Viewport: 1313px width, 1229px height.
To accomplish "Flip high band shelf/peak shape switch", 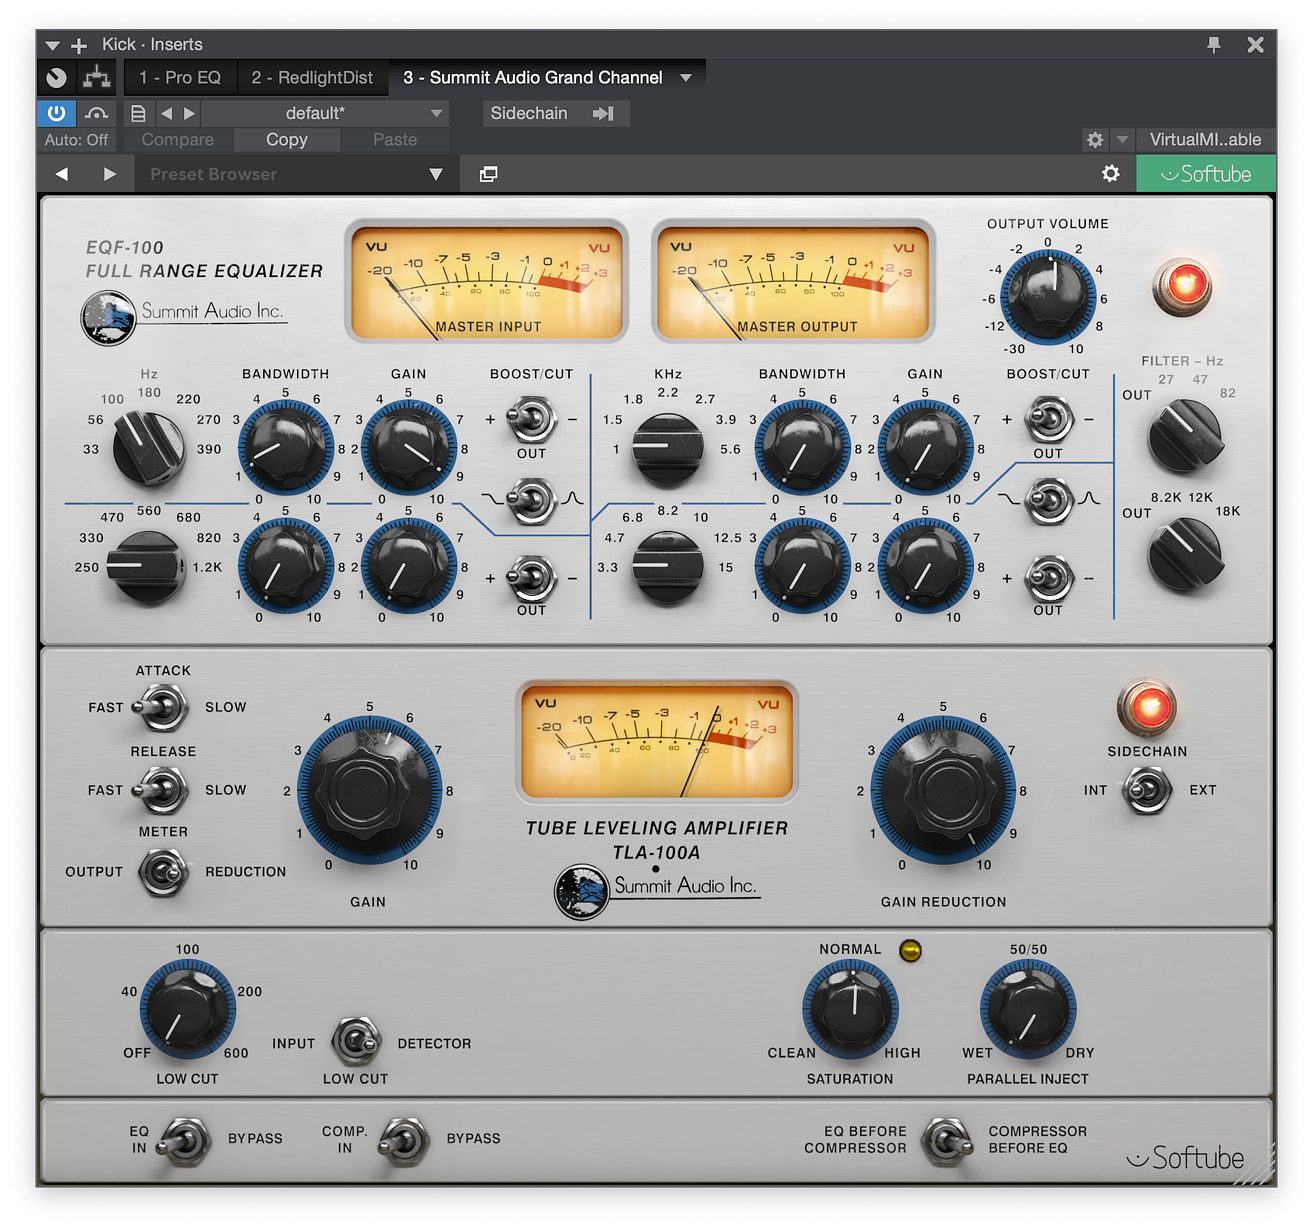I will point(1049,499).
